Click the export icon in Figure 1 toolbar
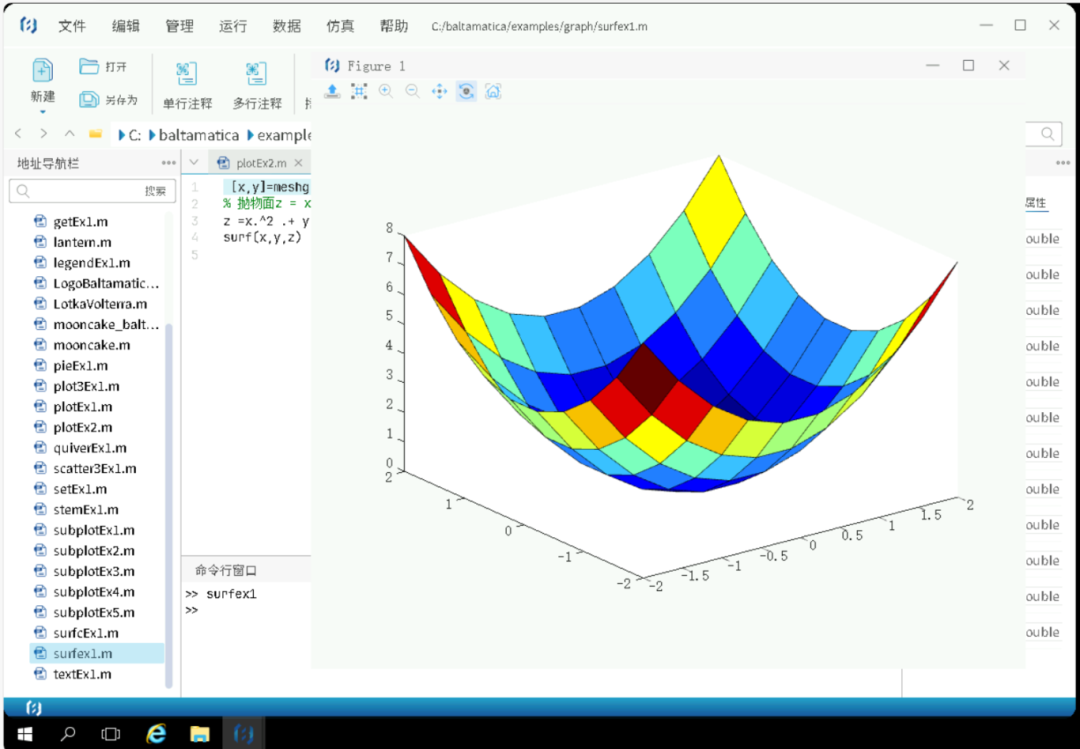 coord(333,92)
